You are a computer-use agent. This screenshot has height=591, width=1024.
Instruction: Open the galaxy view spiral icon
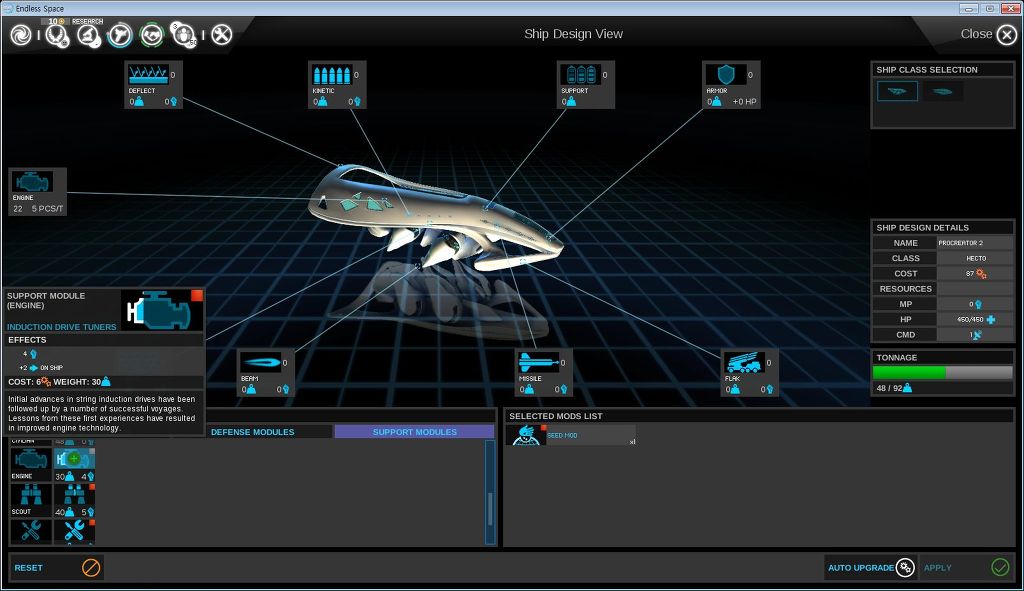coord(21,35)
